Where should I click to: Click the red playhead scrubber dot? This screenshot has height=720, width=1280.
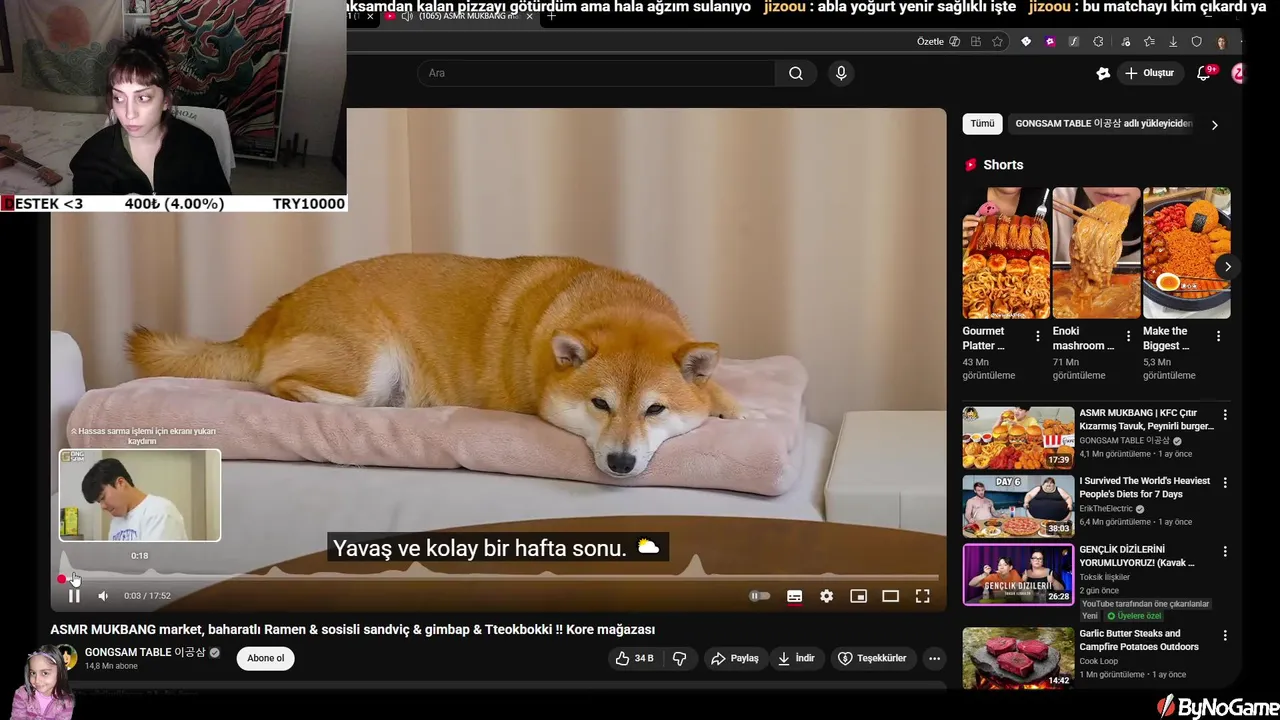(62, 578)
